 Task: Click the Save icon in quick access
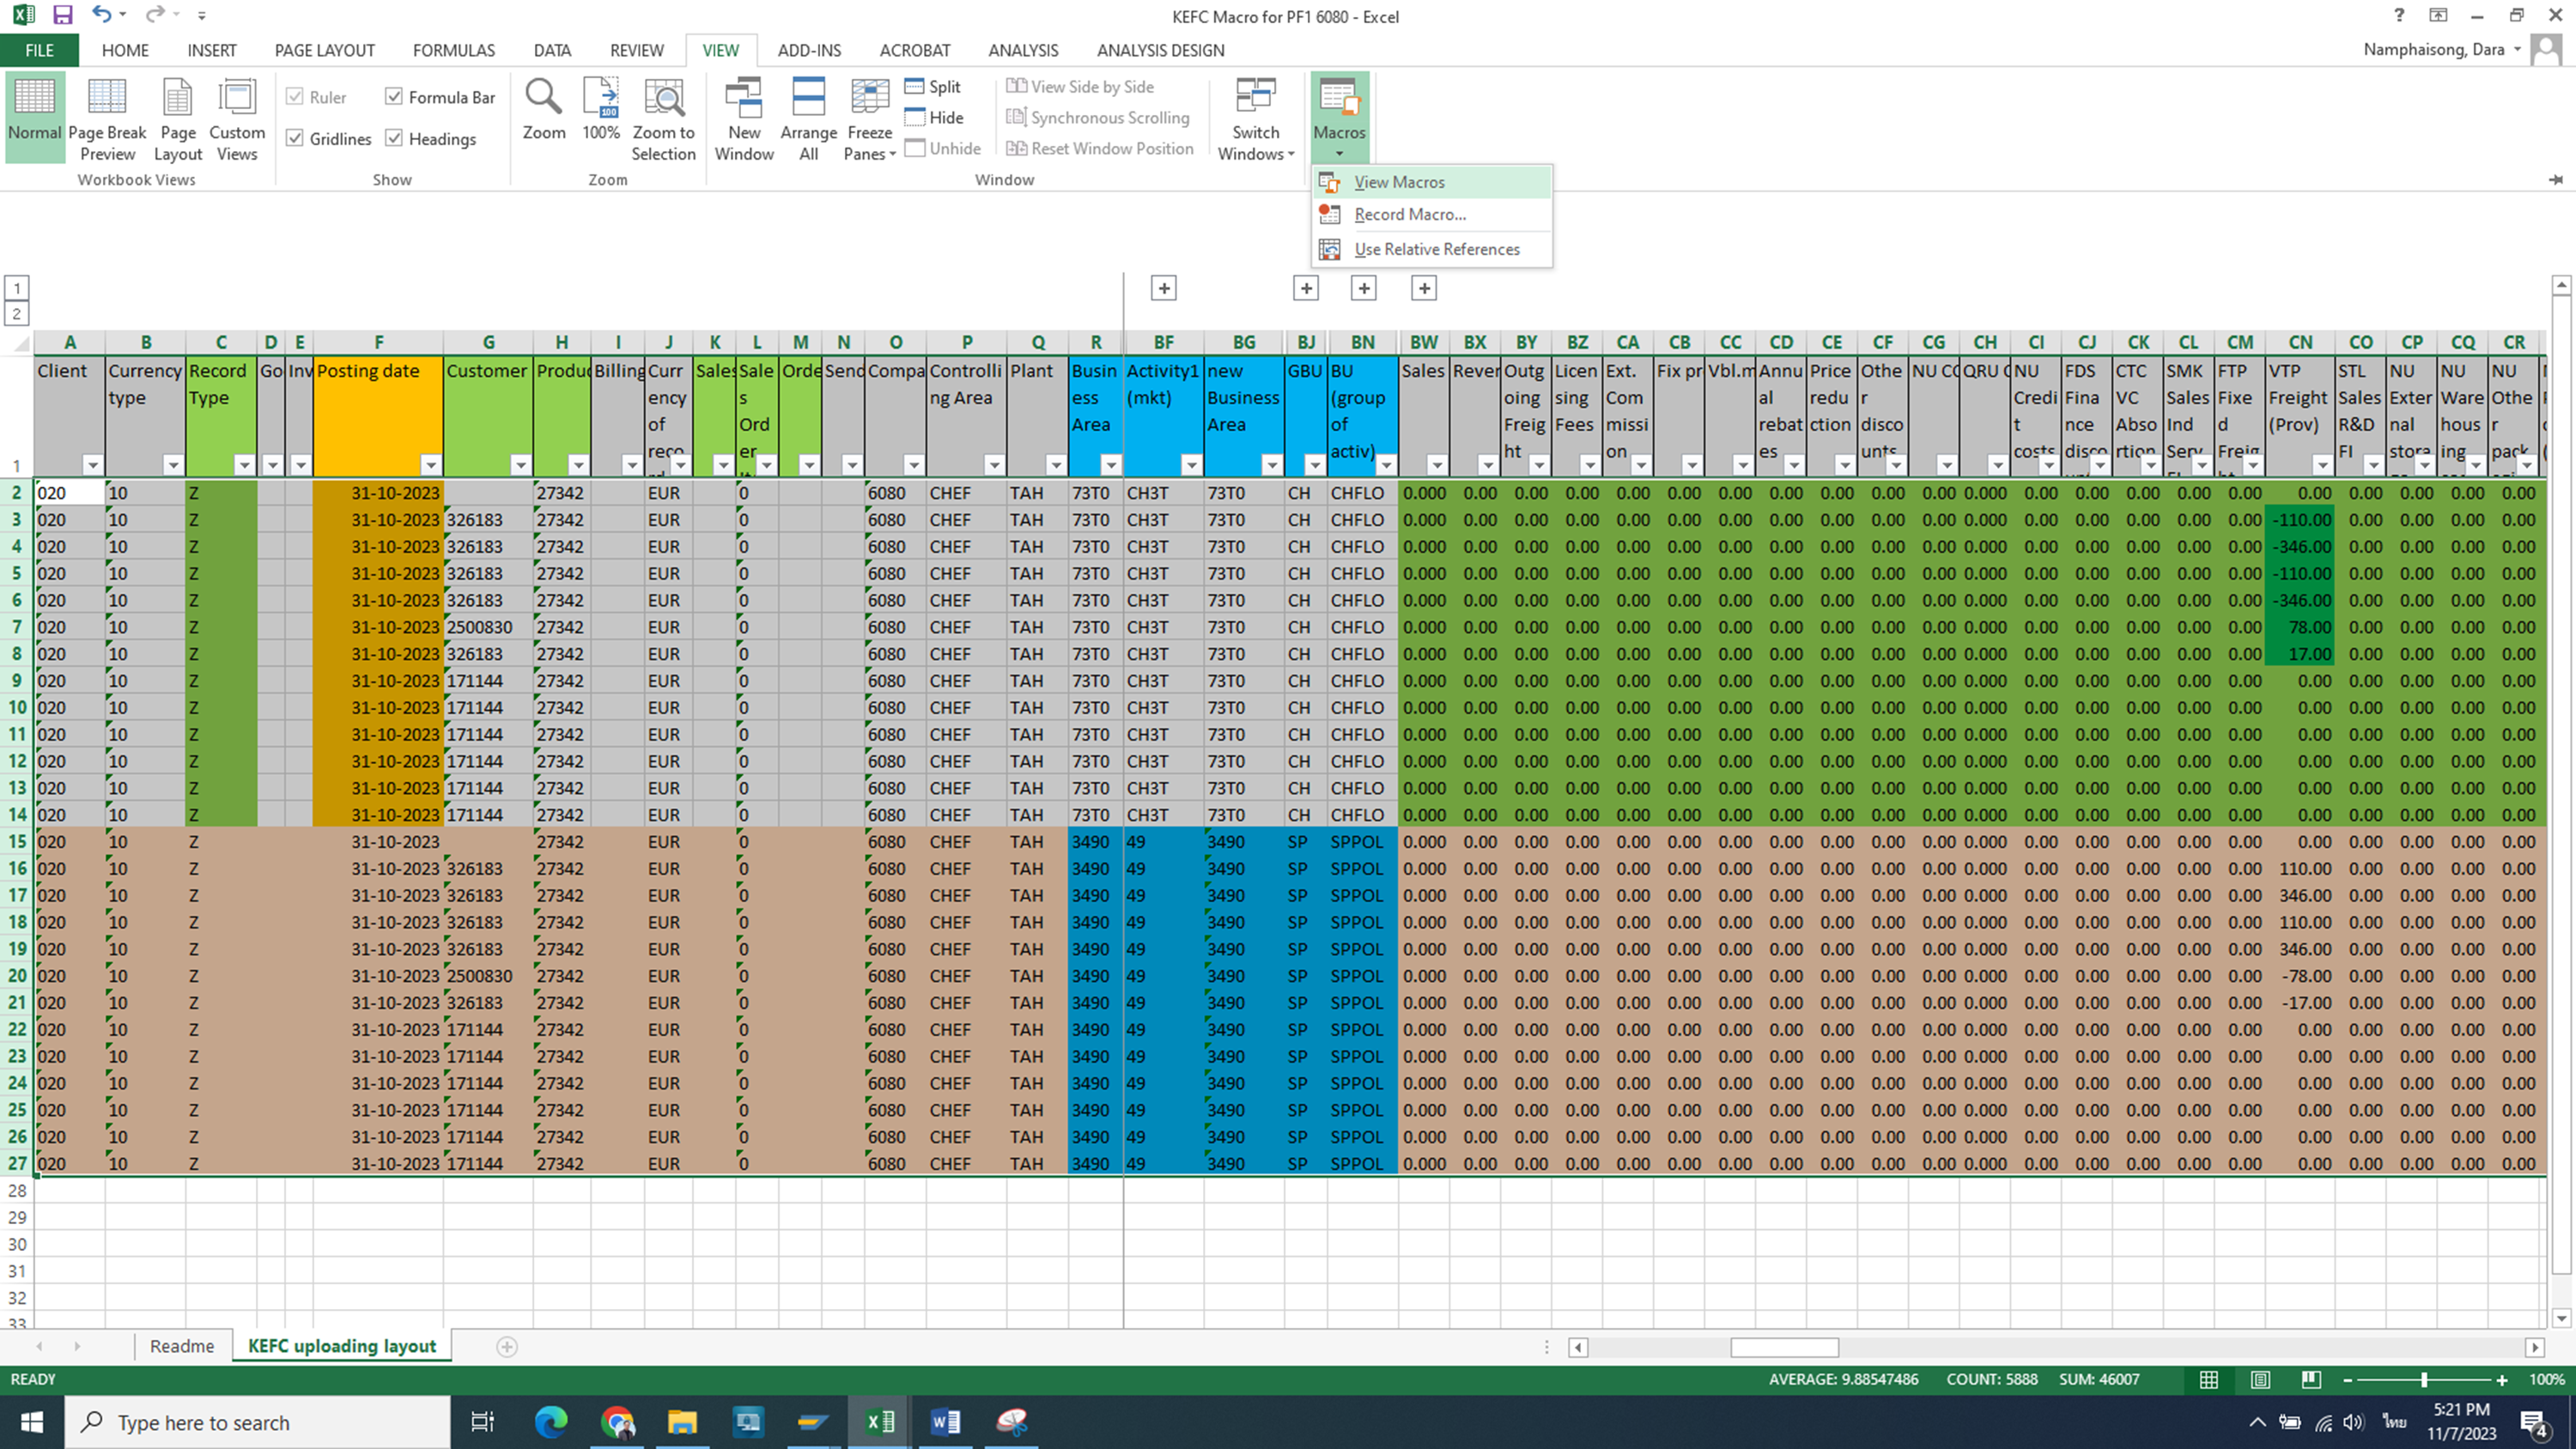[63, 15]
